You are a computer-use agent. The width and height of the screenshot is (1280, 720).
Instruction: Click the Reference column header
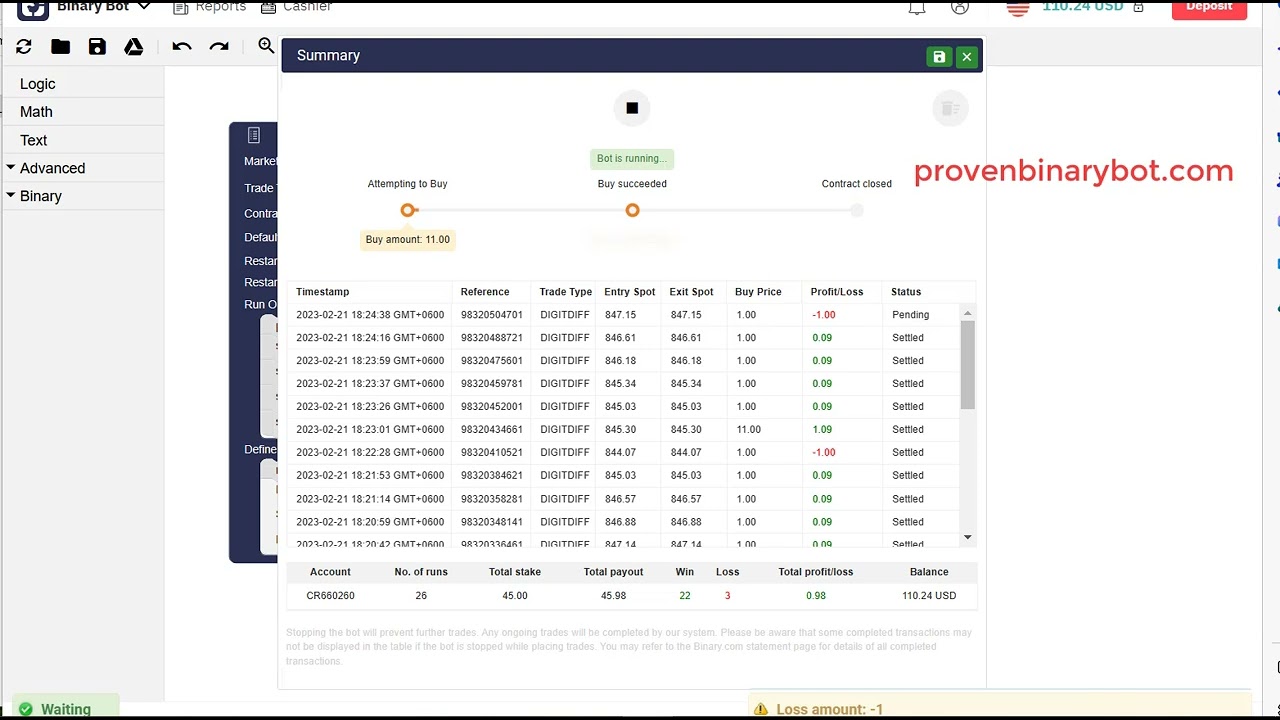[485, 292]
